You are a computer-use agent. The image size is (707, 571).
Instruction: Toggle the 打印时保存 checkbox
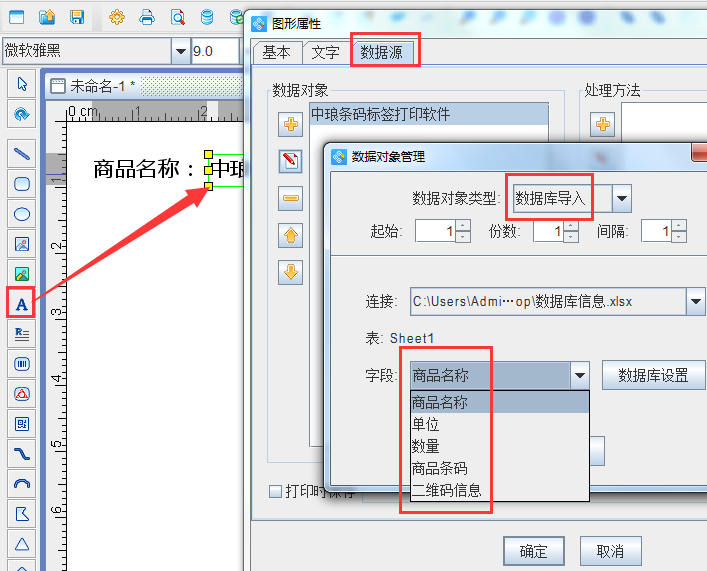click(x=275, y=491)
